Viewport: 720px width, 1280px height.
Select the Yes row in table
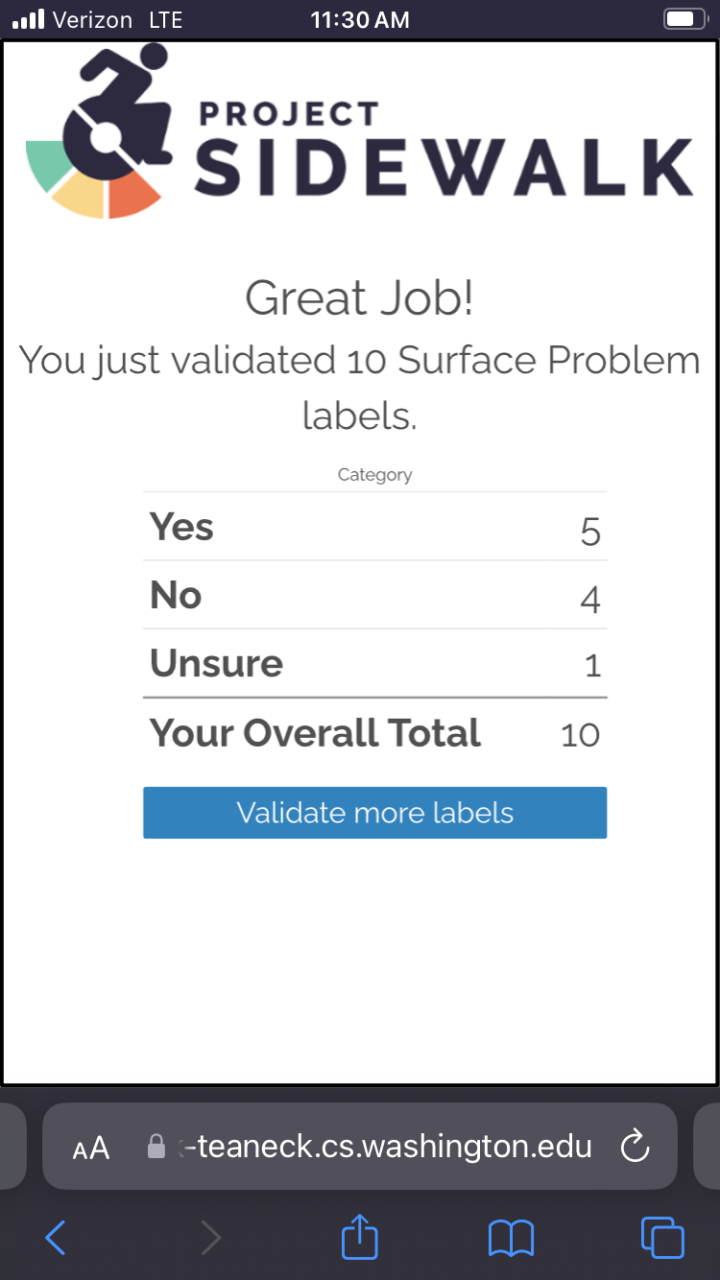pyautogui.click(x=375, y=527)
